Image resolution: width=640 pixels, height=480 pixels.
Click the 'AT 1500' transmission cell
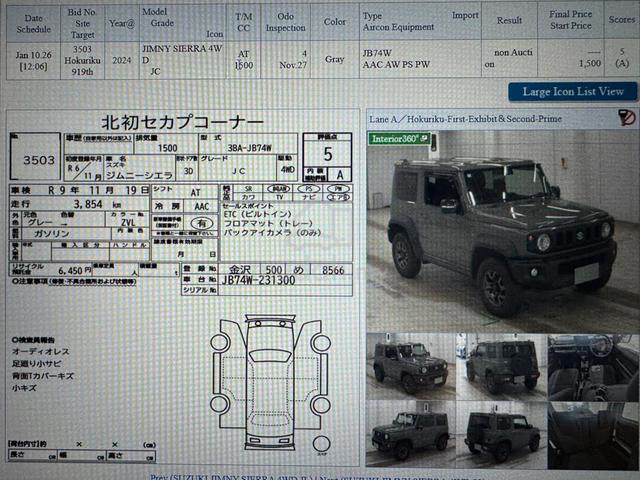click(243, 60)
